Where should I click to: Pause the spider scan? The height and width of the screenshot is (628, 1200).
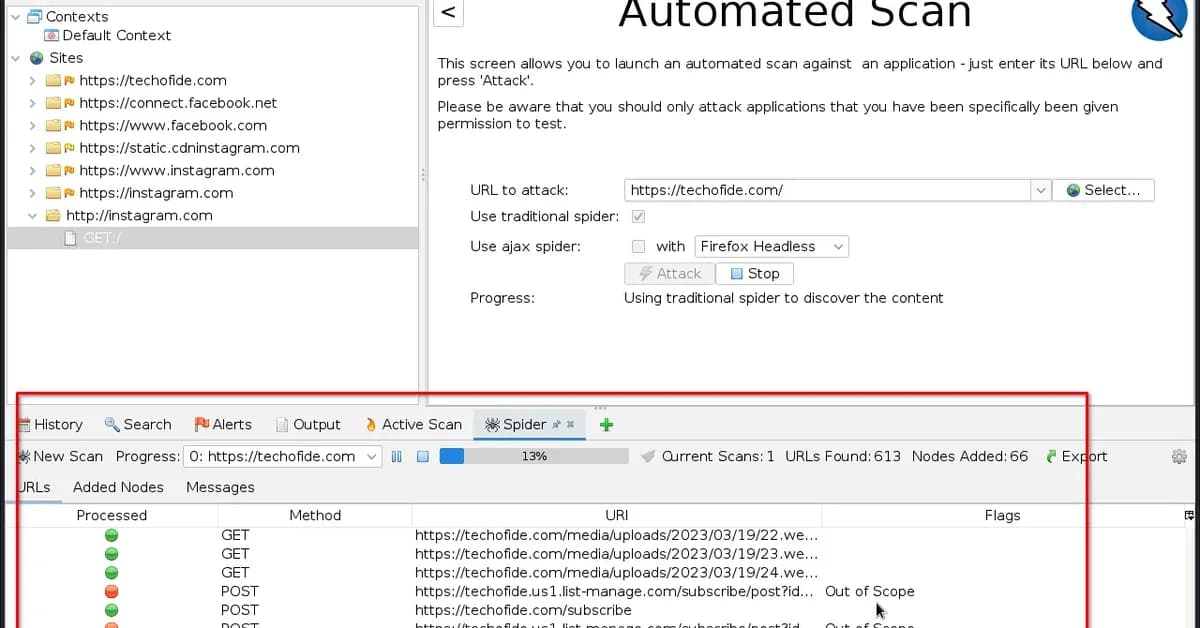[x=397, y=456]
